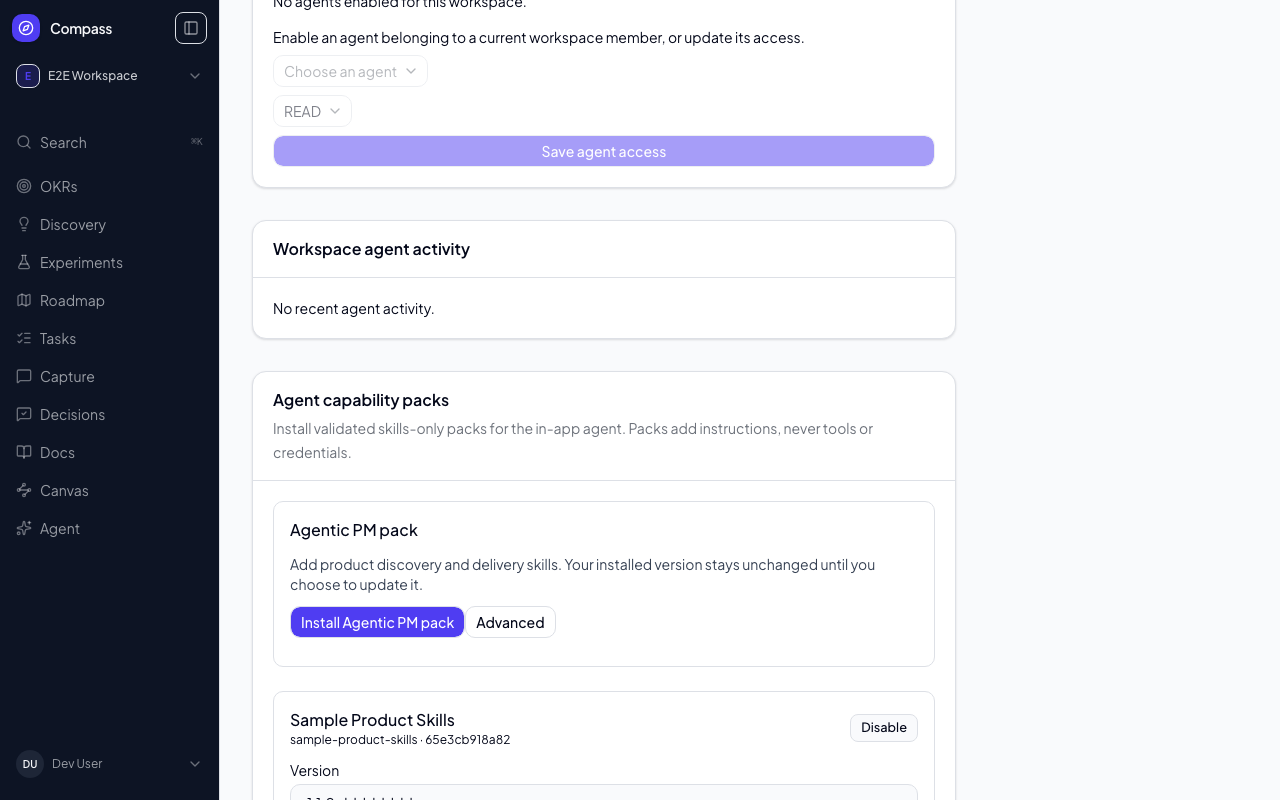Open the Capture chat bubble icon
Image resolution: width=1280 pixels, height=800 pixels.
[24, 376]
